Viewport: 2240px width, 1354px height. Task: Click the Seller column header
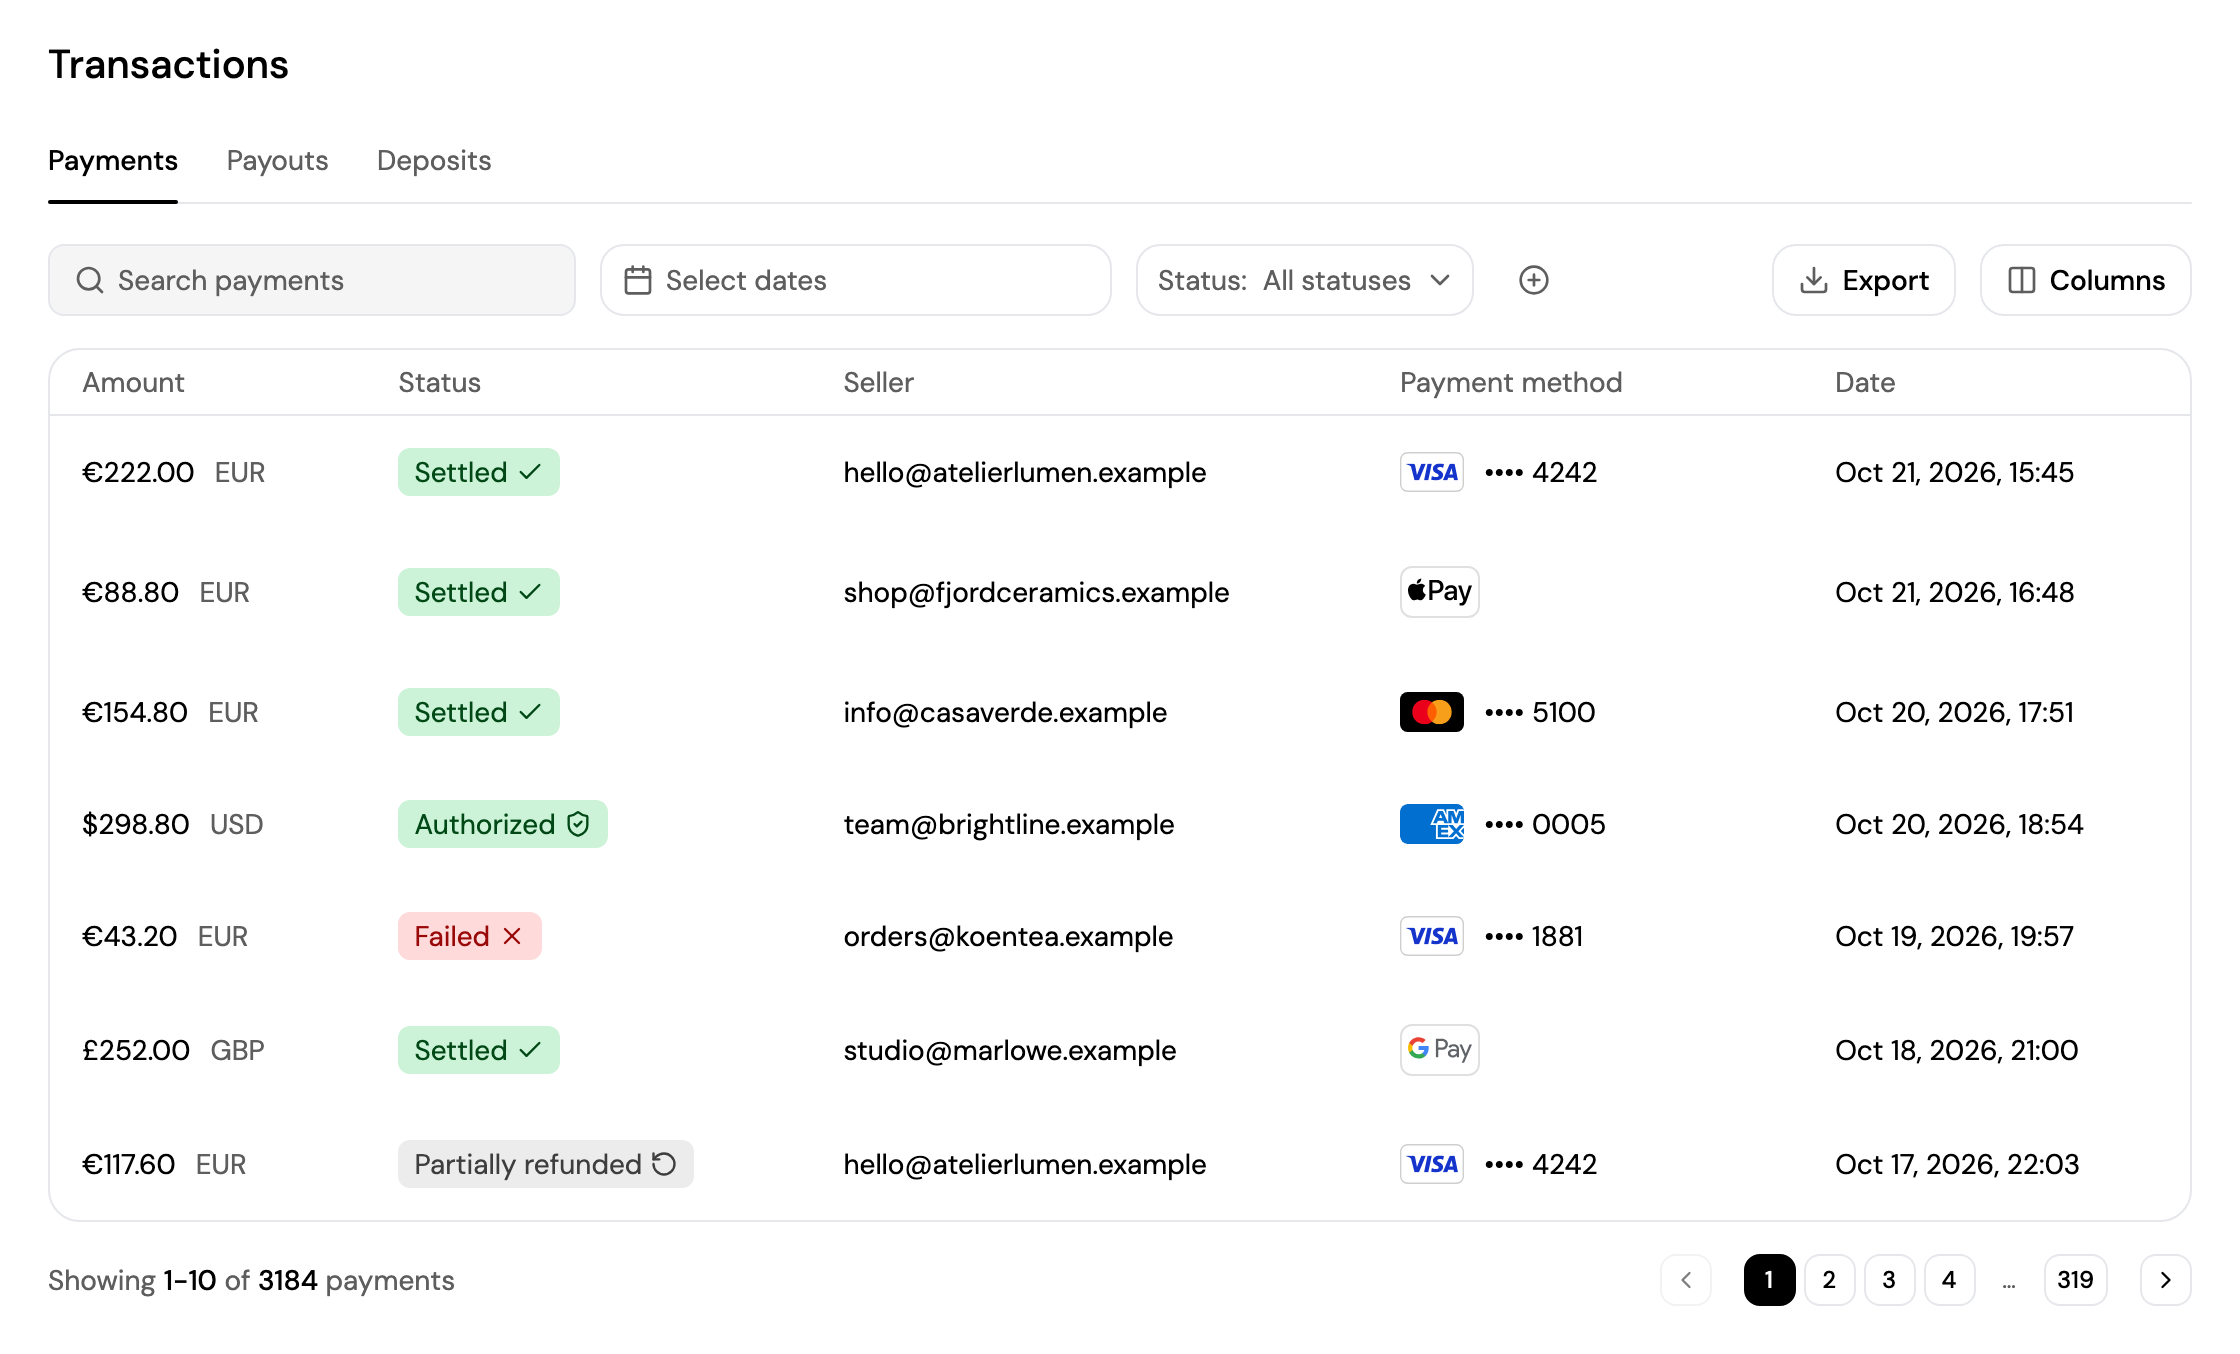pyautogui.click(x=878, y=382)
